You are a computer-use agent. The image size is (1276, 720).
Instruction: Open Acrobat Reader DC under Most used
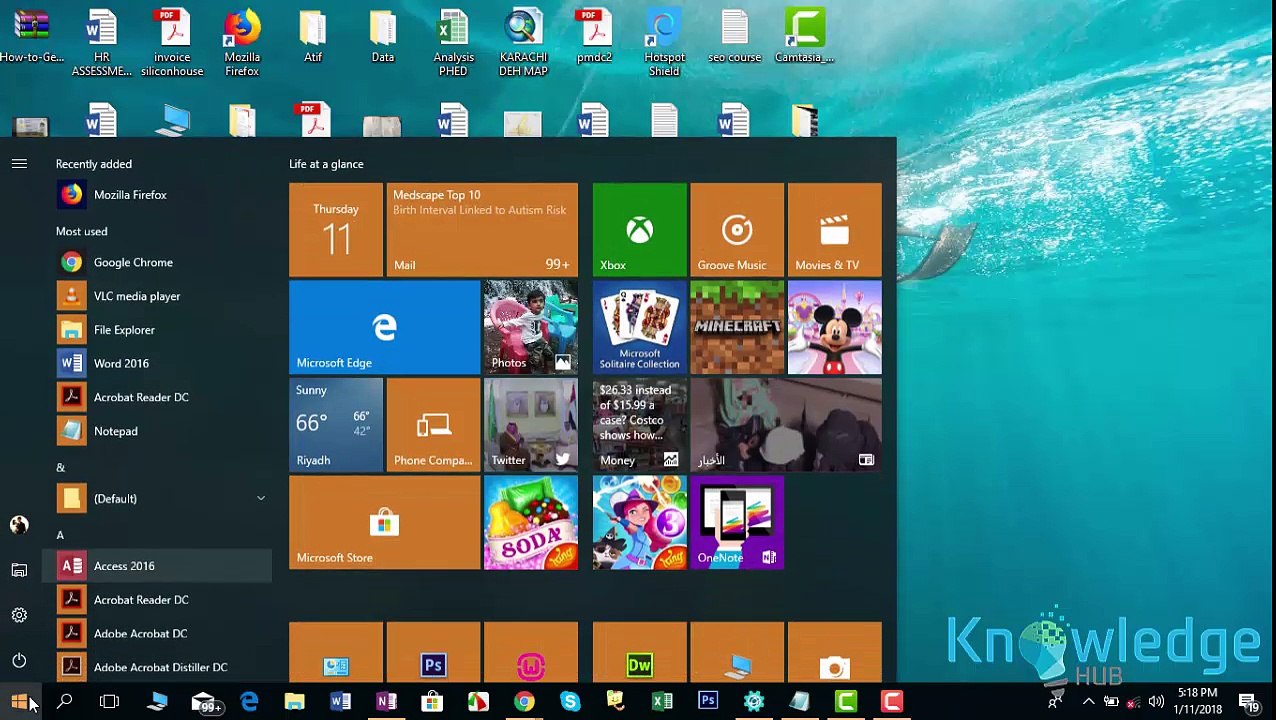point(157,397)
